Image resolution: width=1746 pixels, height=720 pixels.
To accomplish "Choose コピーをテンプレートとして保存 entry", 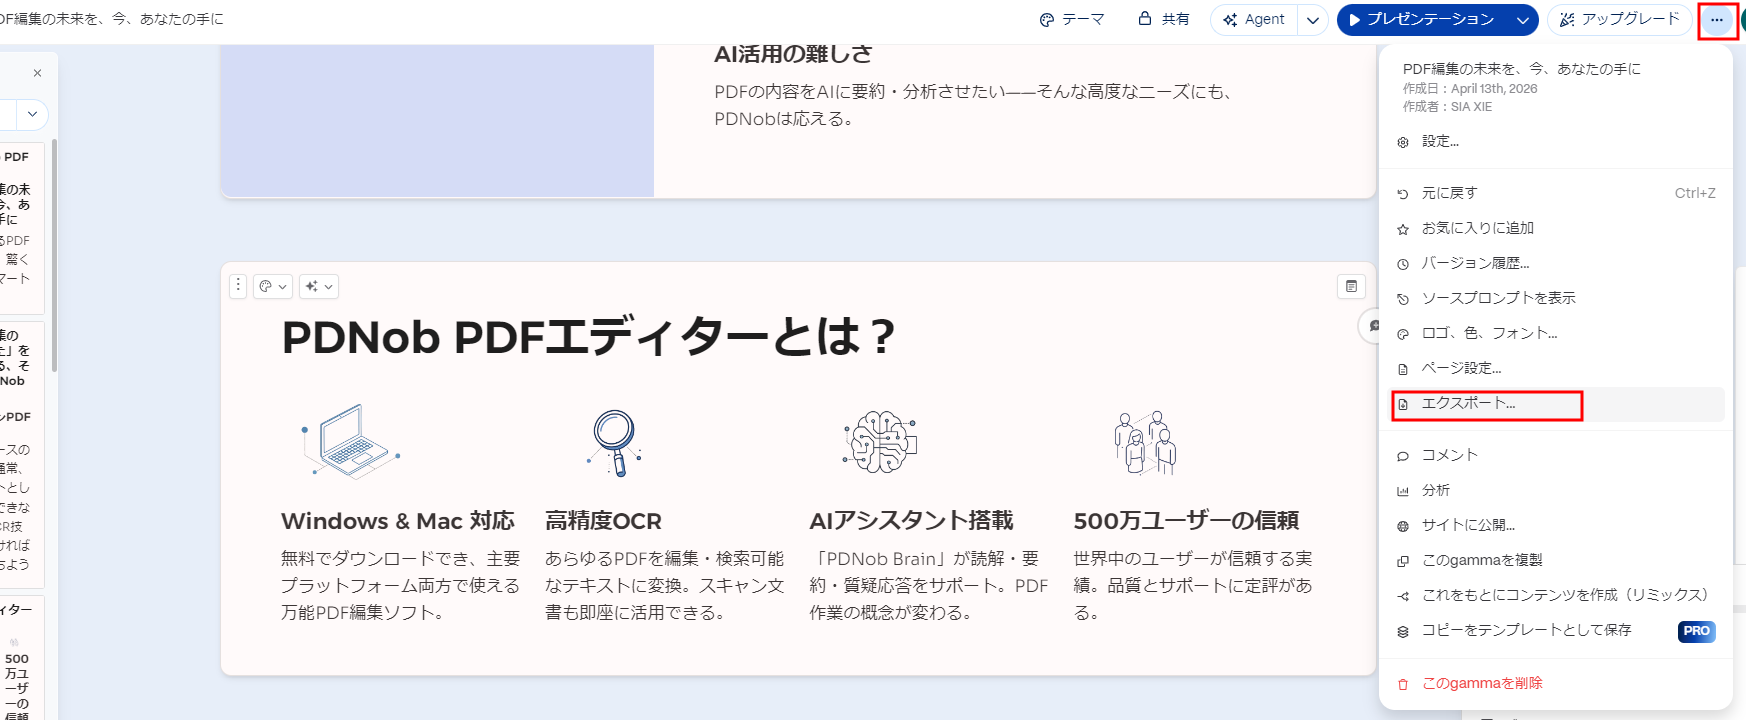I will click(1556, 630).
